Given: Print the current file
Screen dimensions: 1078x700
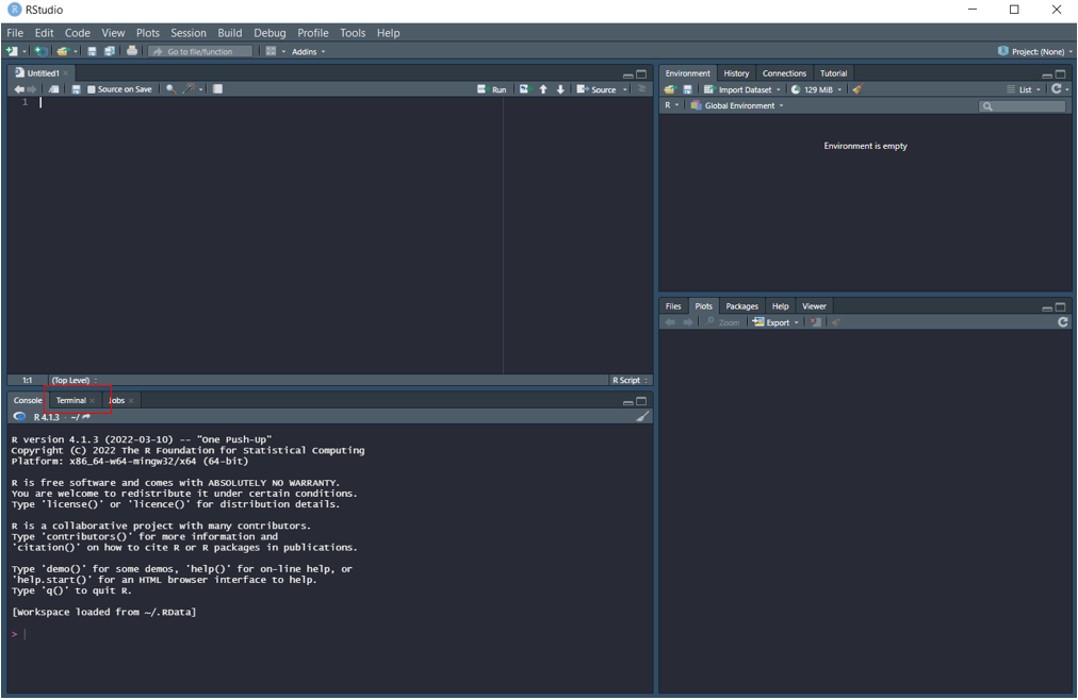Looking at the screenshot, I should pyautogui.click(x=132, y=52).
